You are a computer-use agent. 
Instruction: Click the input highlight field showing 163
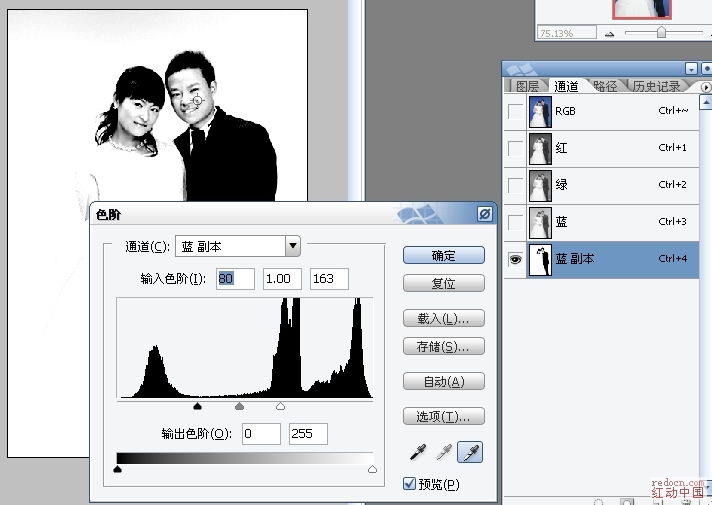click(x=330, y=278)
